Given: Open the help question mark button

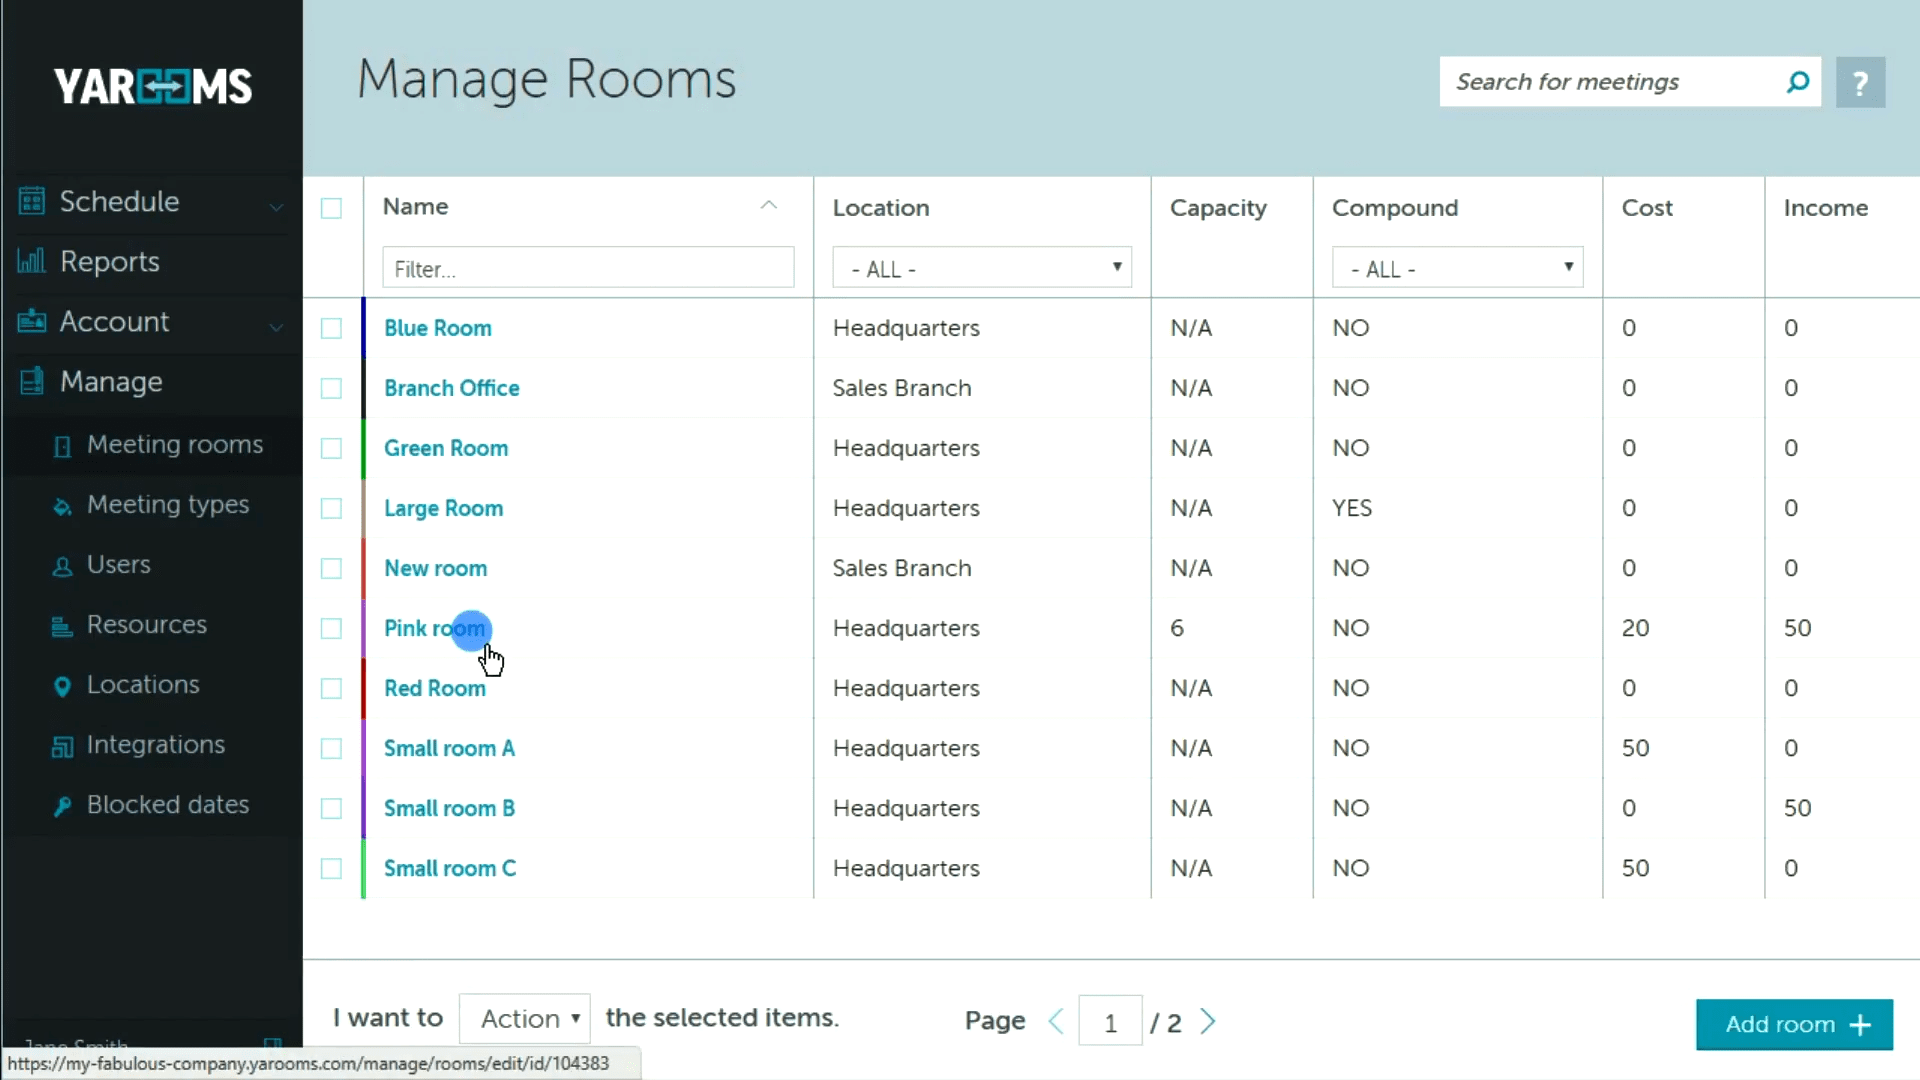Looking at the screenshot, I should (x=1861, y=82).
